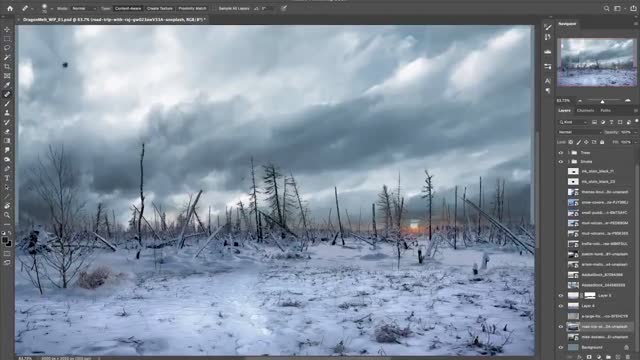Click the navigator zoom slider handle
The image size is (640, 360).
pos(602,101)
